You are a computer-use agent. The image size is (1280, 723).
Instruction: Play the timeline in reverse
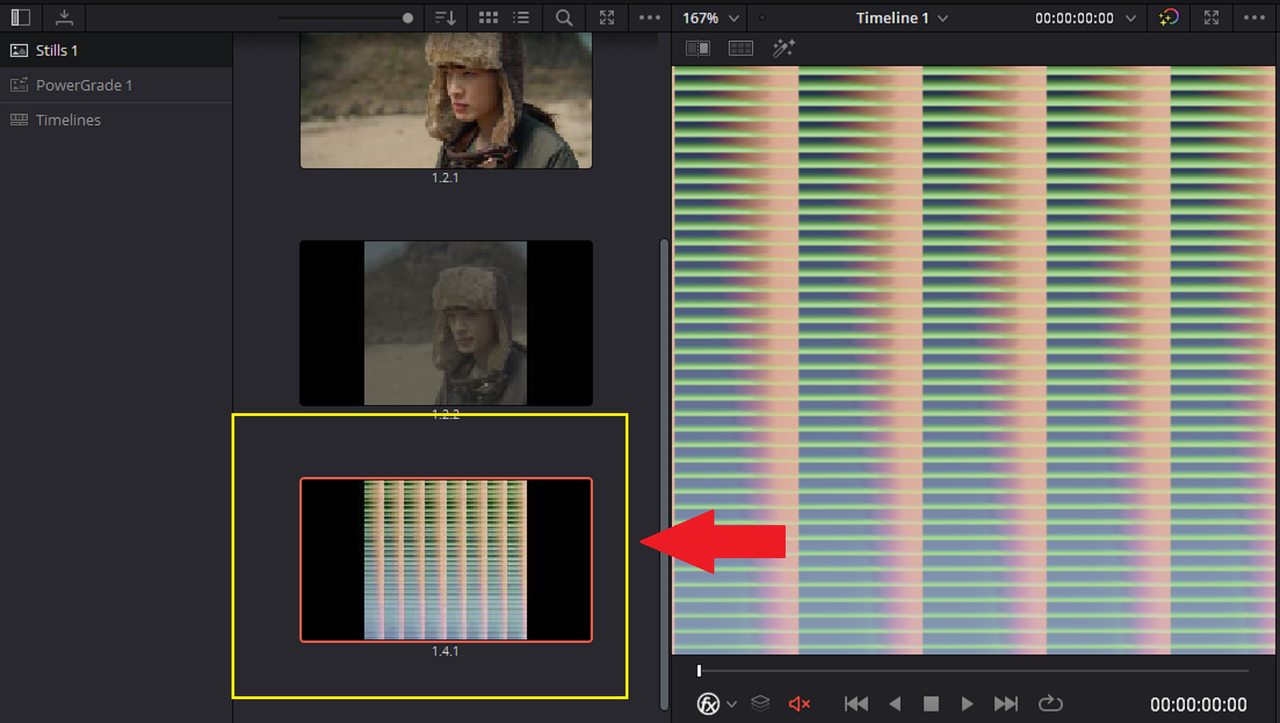coord(895,704)
